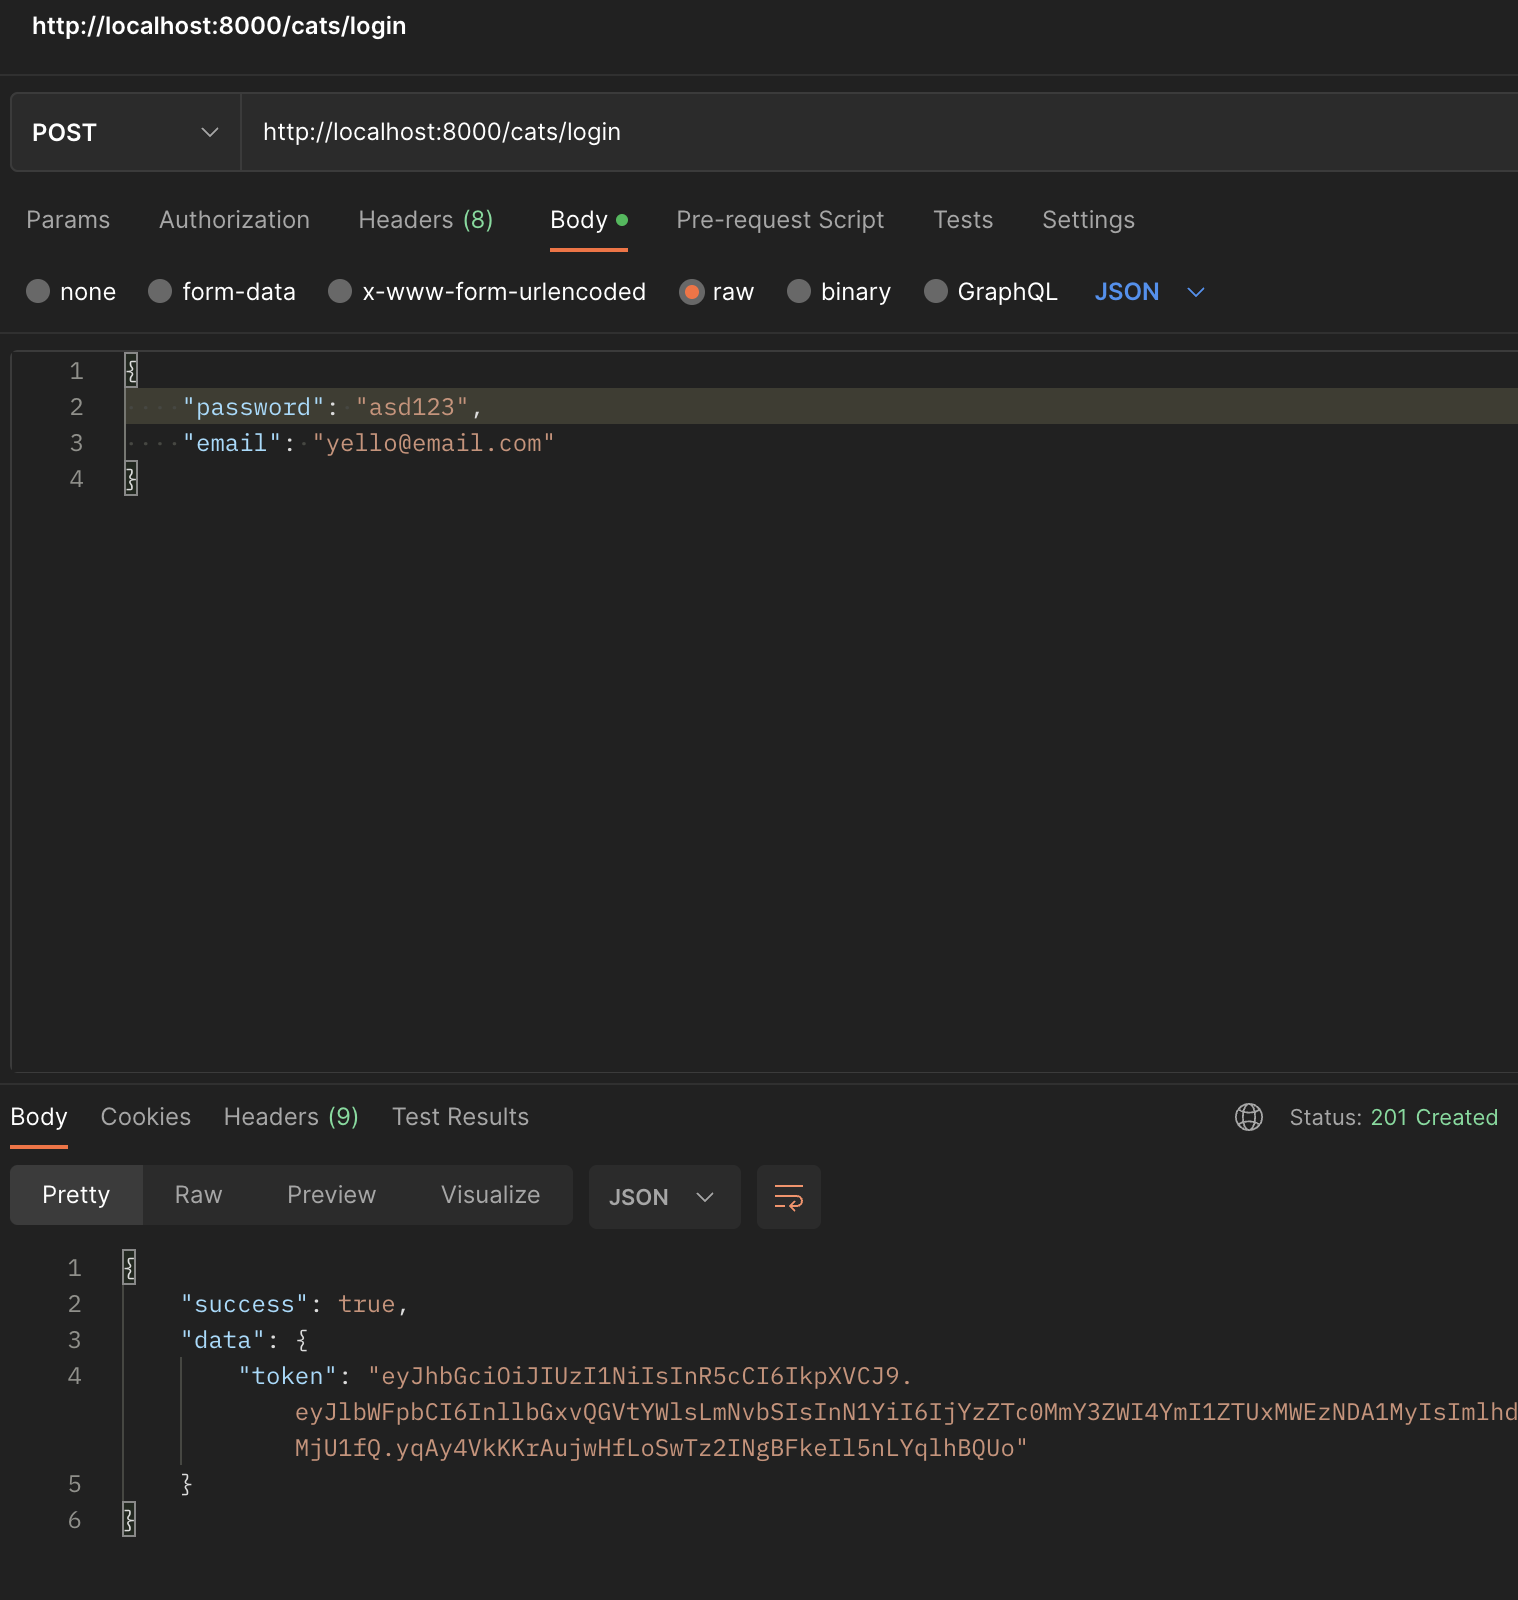The width and height of the screenshot is (1518, 1600).
Task: Open the Pre-request Script tab
Action: [x=780, y=220]
